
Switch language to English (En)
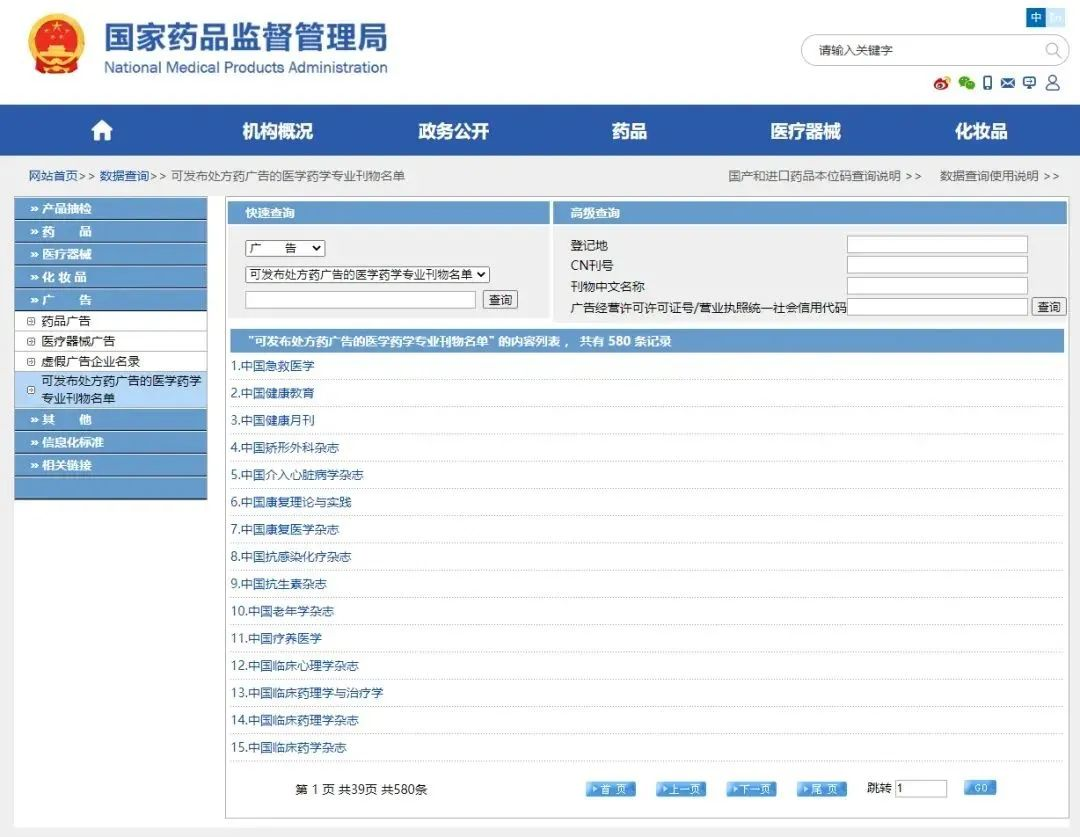coord(1055,17)
